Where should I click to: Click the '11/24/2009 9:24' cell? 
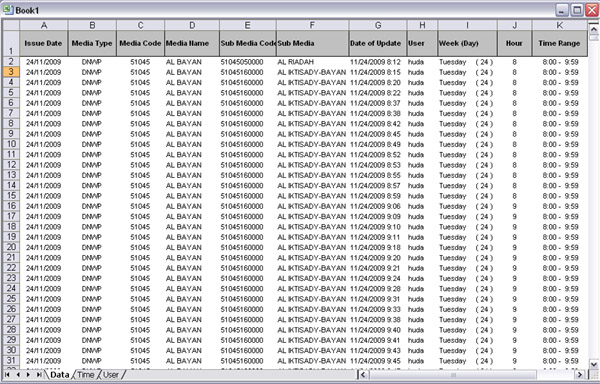(x=378, y=278)
